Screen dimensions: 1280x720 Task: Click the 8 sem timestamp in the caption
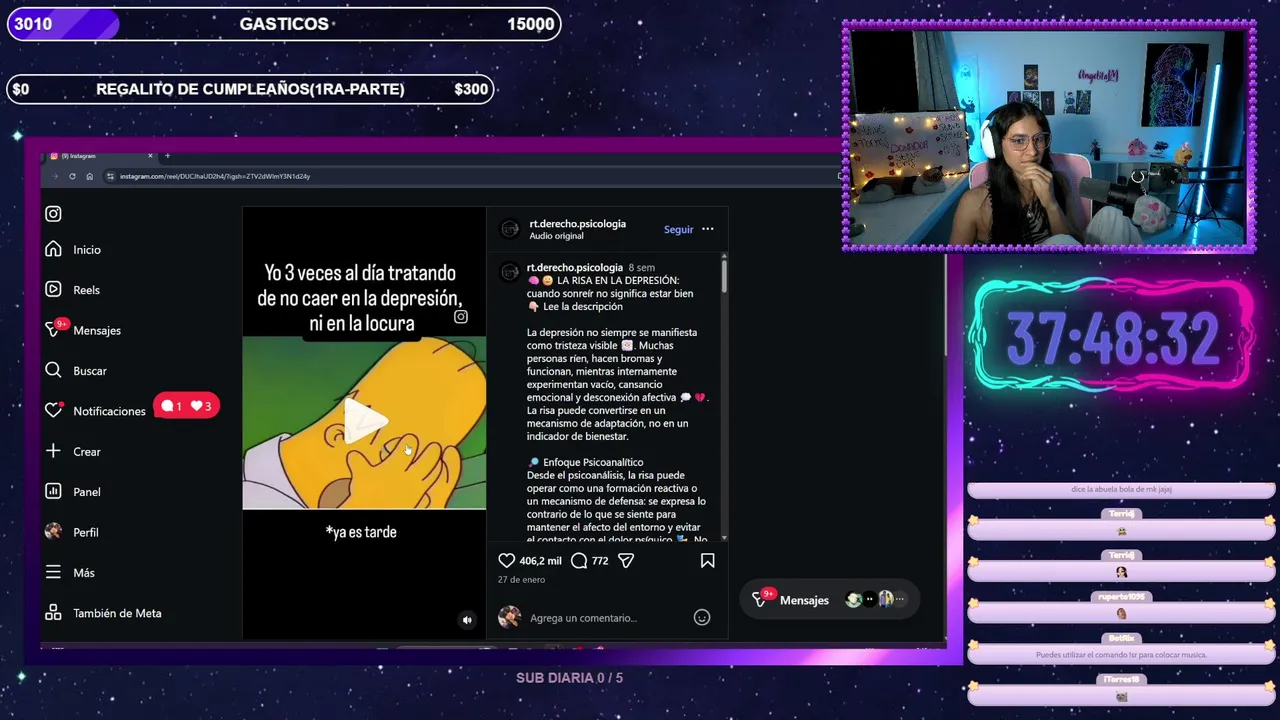point(641,268)
